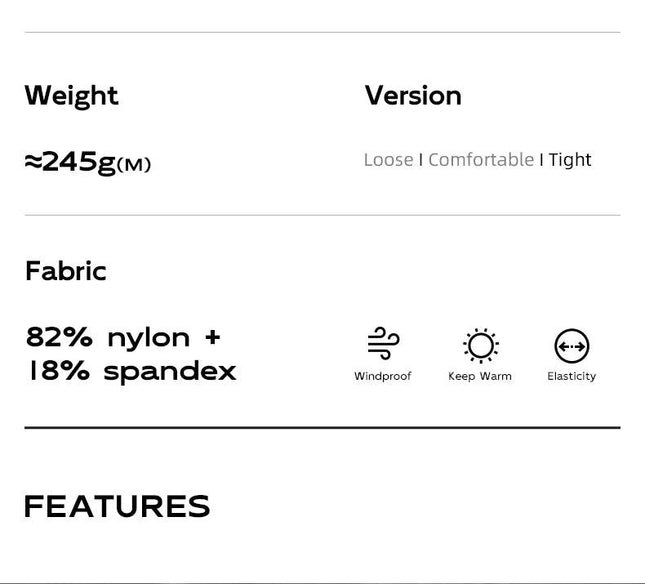Click the 82% nylon text

coord(108,338)
